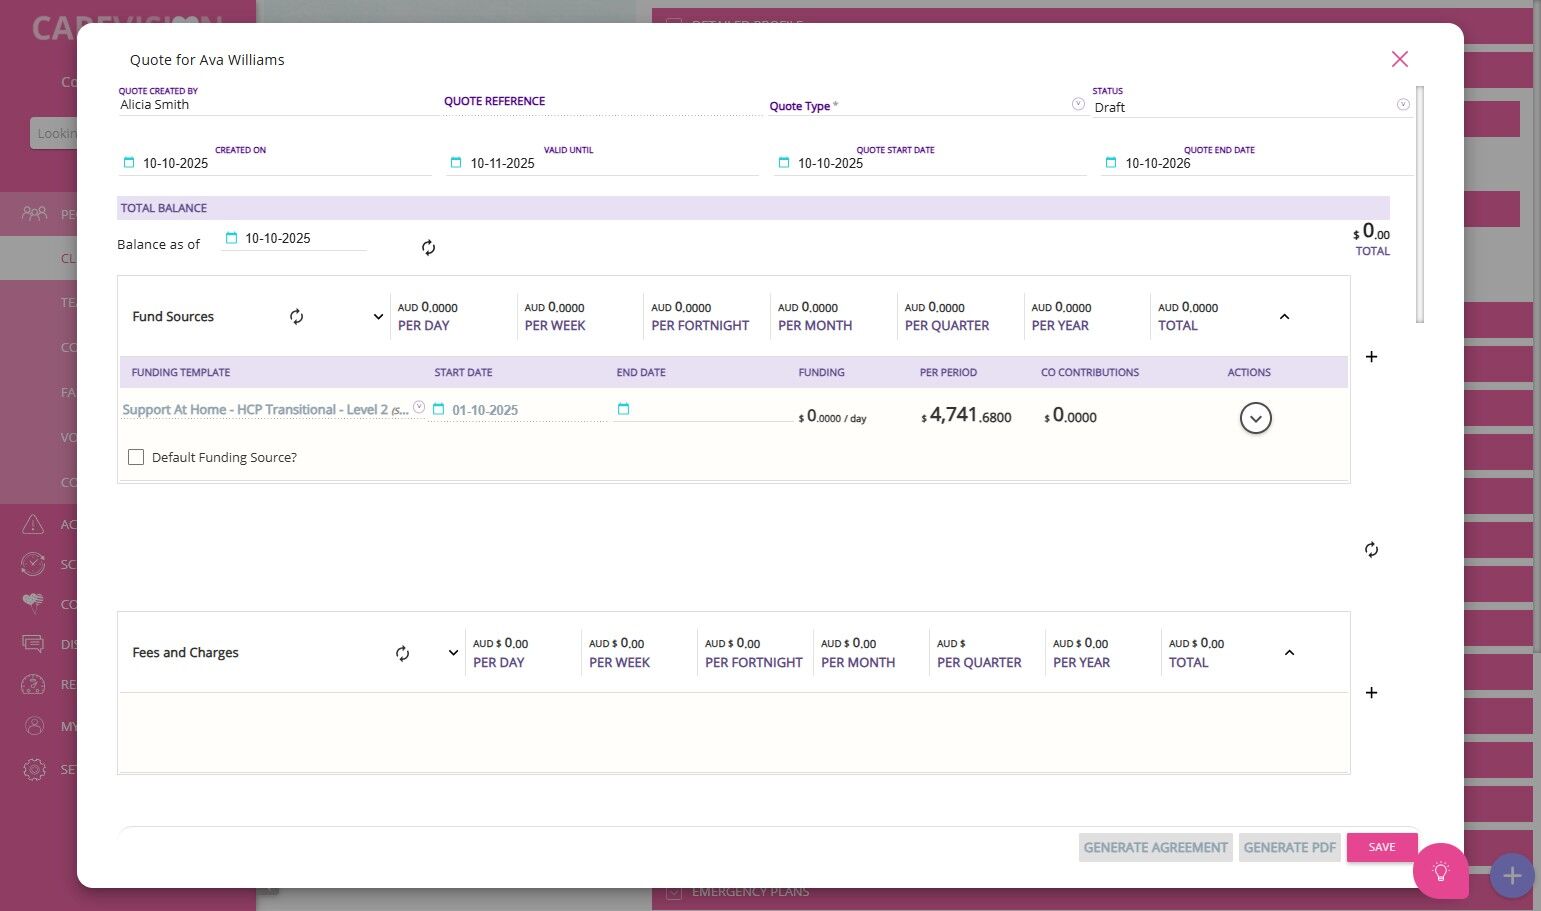
Task: Click the funding row start date 01-10-2025
Action: pos(485,410)
